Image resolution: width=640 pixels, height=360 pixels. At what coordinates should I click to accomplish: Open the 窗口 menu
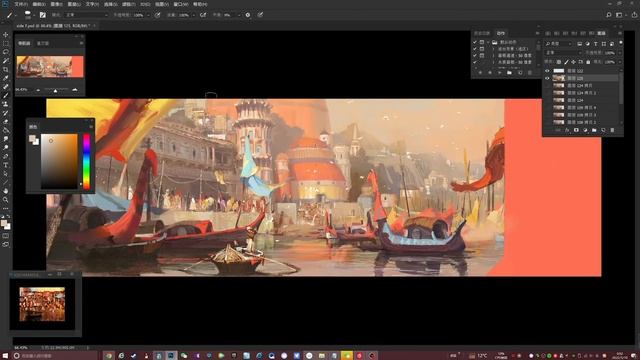181,4
